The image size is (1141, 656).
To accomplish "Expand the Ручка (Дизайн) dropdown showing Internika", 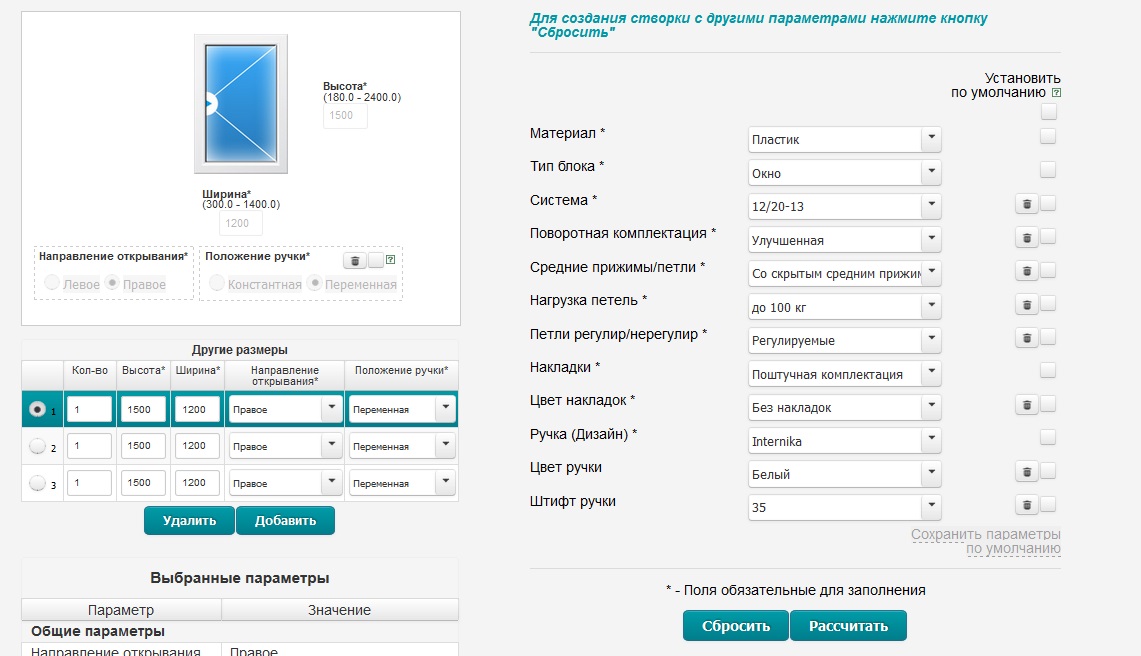I will coord(845,441).
